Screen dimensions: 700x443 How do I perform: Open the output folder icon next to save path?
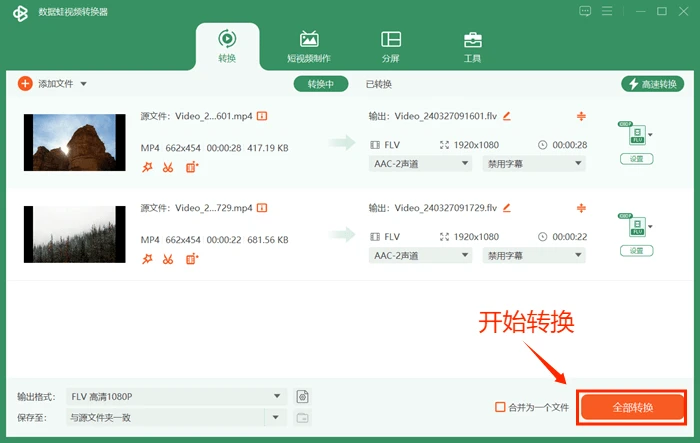pyautogui.click(x=302, y=418)
